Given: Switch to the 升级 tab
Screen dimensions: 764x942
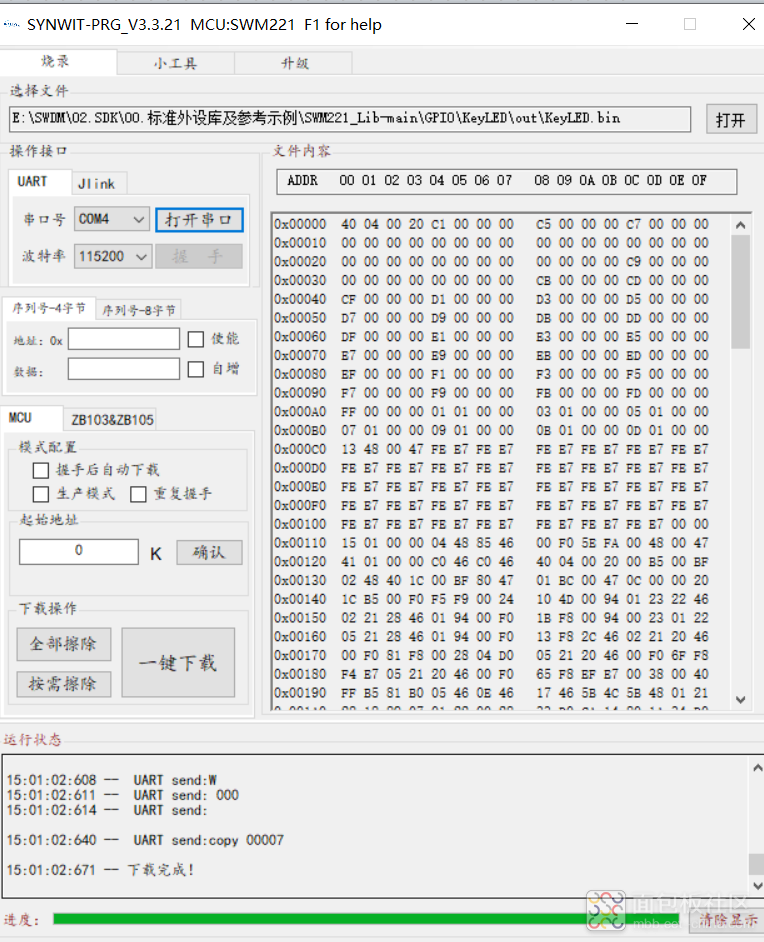Looking at the screenshot, I should [x=294, y=63].
